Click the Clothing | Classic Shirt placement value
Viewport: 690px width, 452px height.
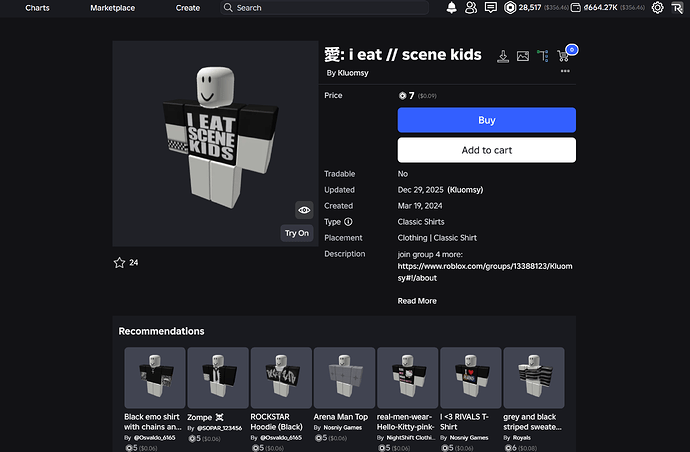[x=437, y=238]
